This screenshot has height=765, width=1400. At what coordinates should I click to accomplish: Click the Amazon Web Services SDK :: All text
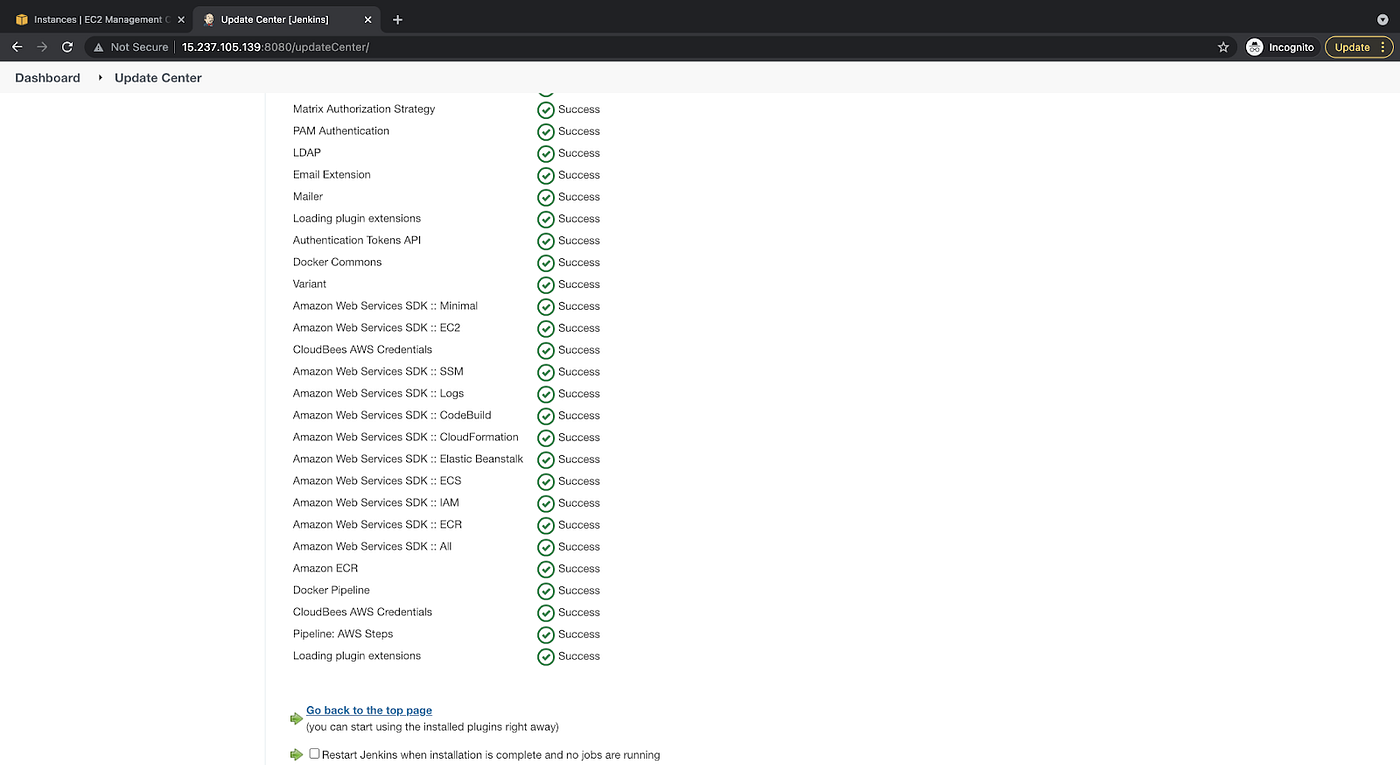[372, 547]
